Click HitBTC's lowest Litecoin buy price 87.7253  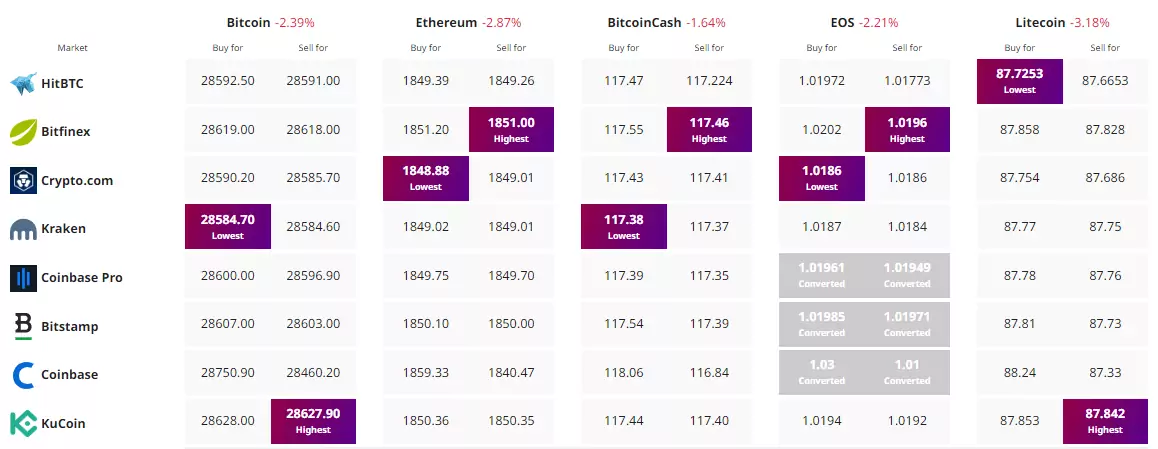pyautogui.click(x=1020, y=82)
